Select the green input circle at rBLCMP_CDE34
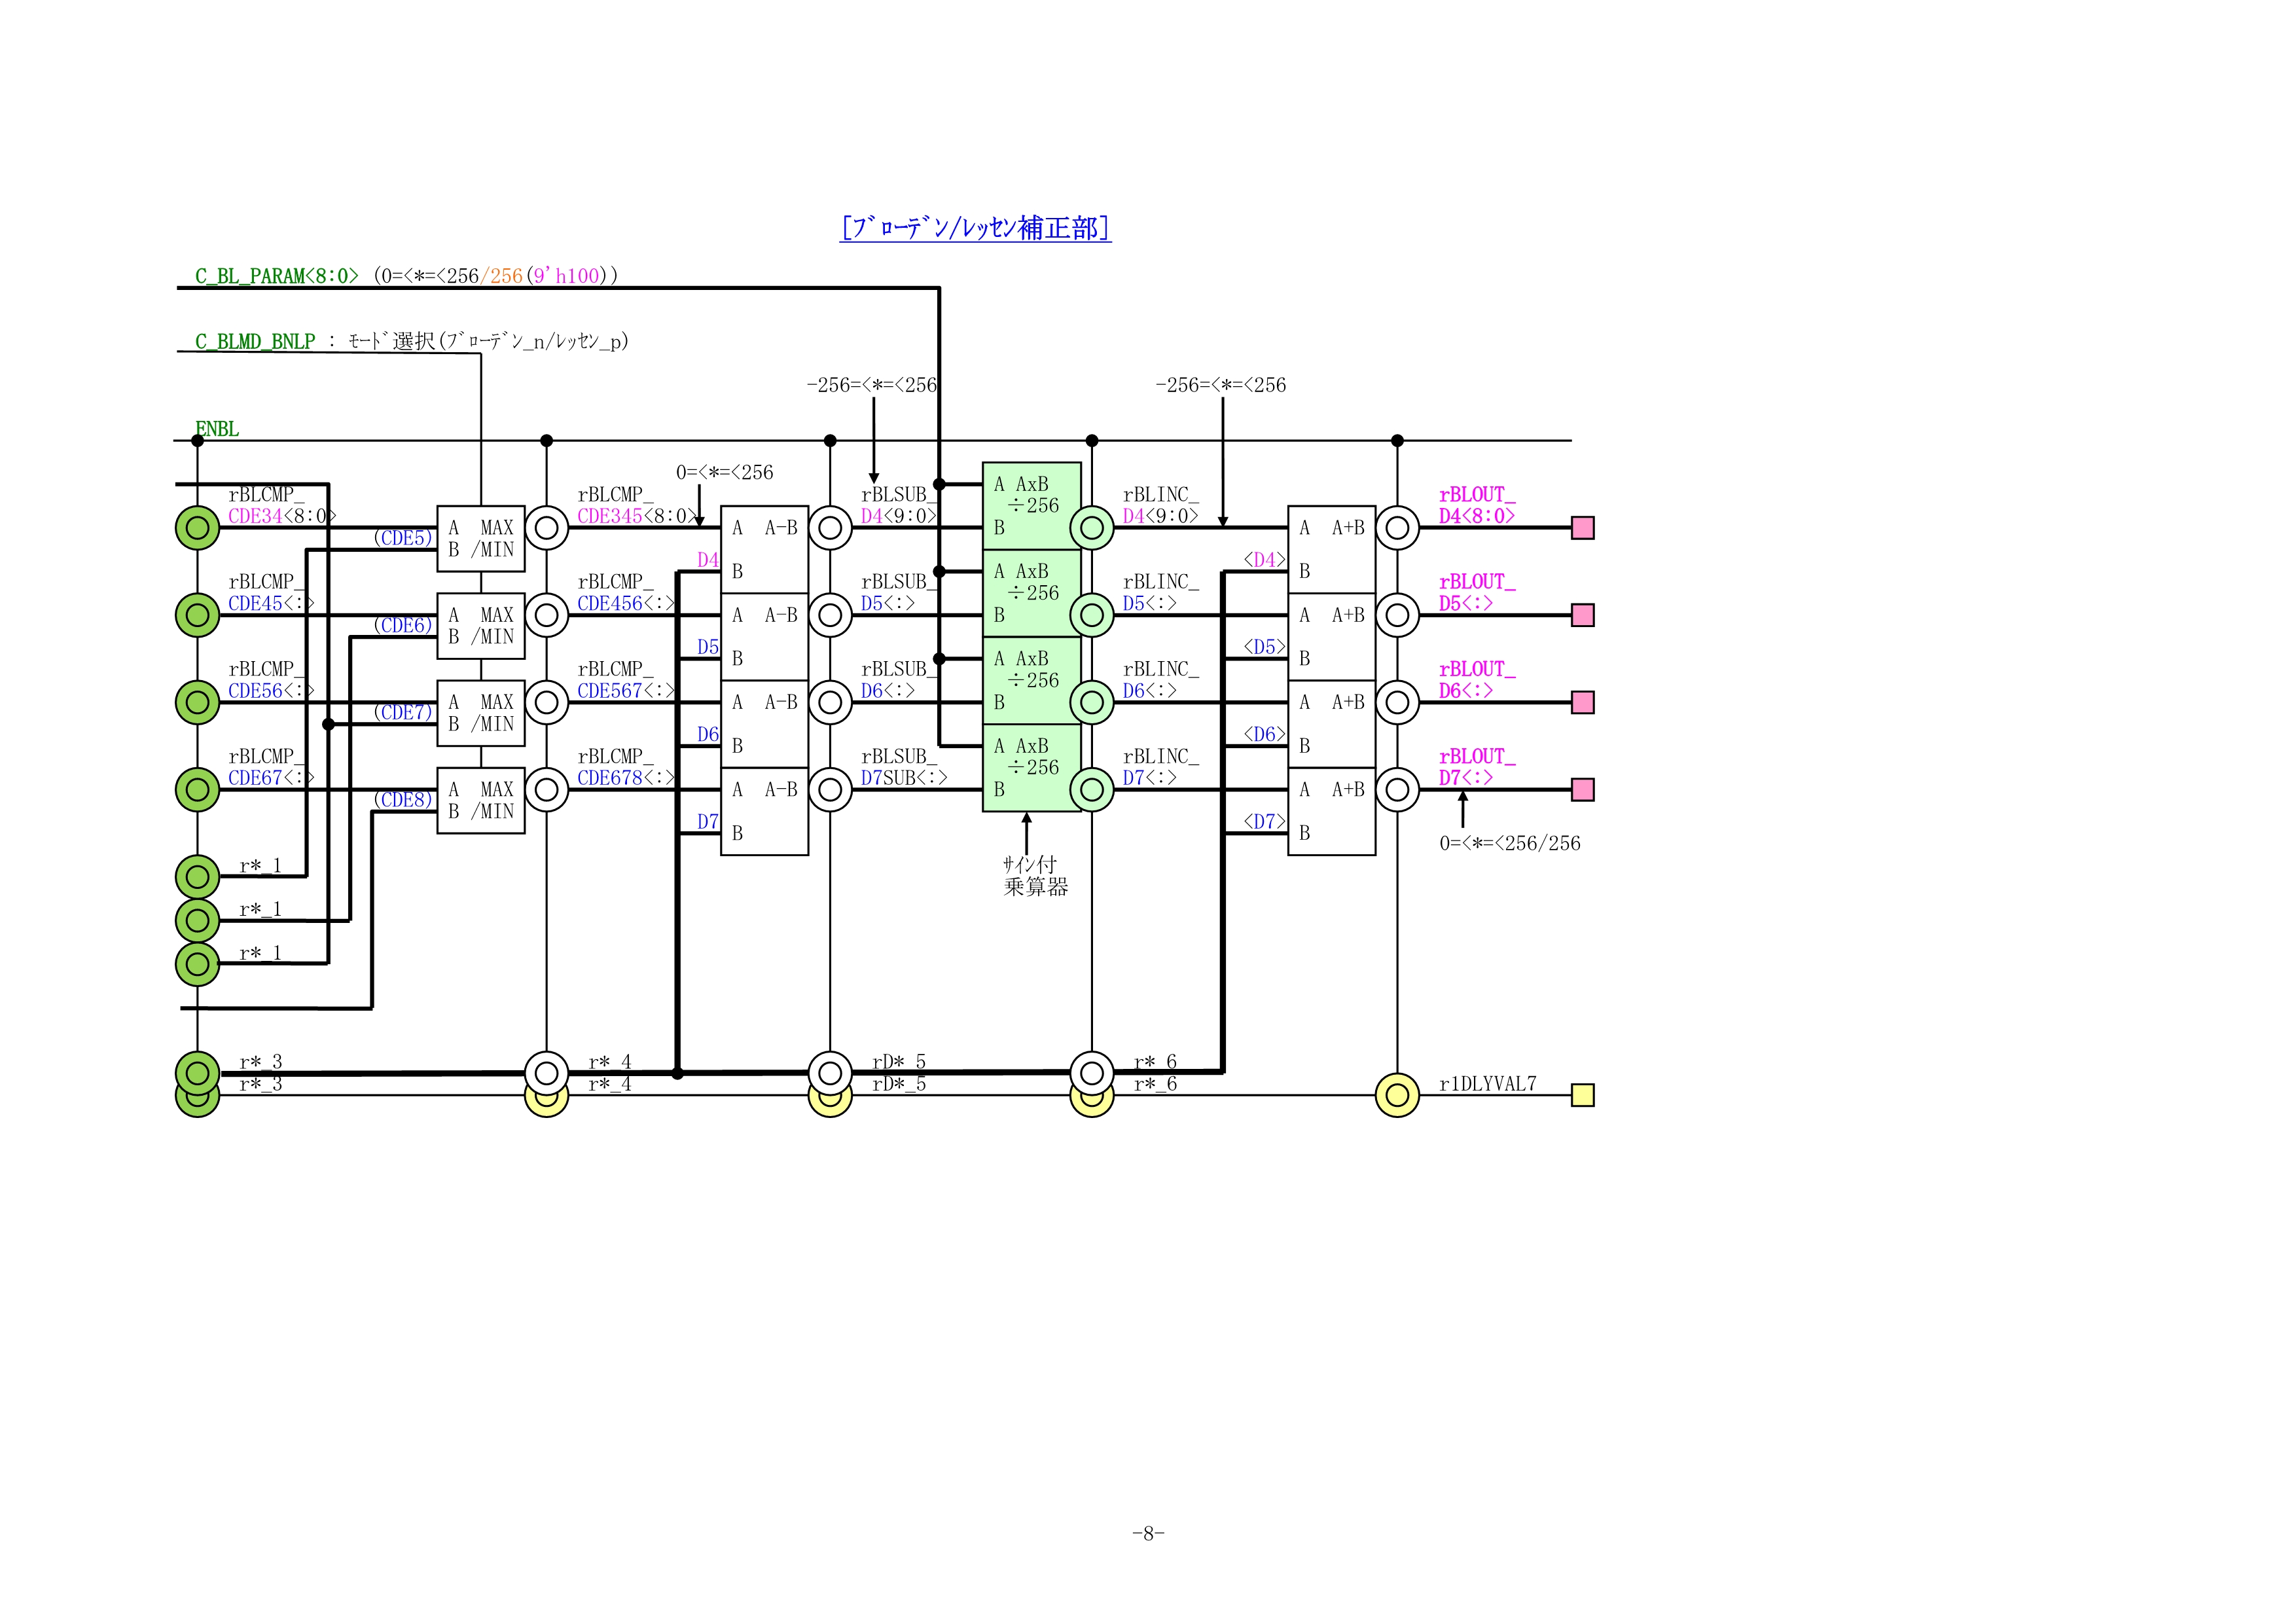Viewport: 2296px width, 1624px height. pyautogui.click(x=197, y=527)
